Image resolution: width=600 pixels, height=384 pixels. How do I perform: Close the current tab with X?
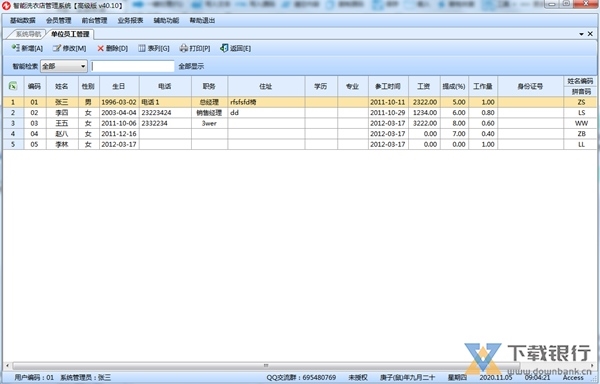590,34
